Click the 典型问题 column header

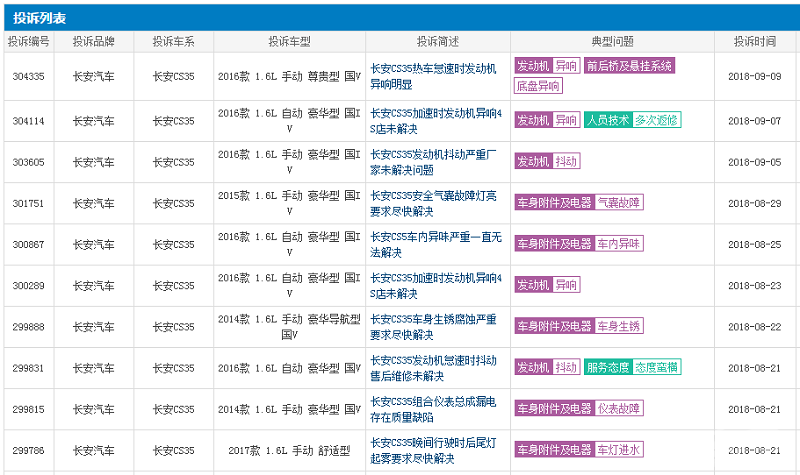pos(612,42)
